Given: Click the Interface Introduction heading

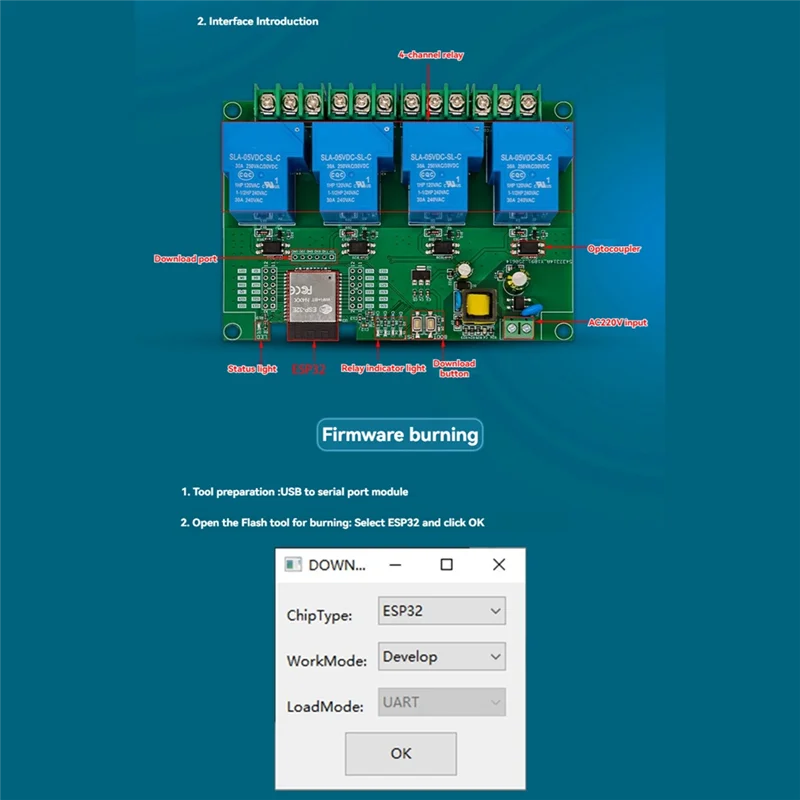Looking at the screenshot, I should point(258,19).
